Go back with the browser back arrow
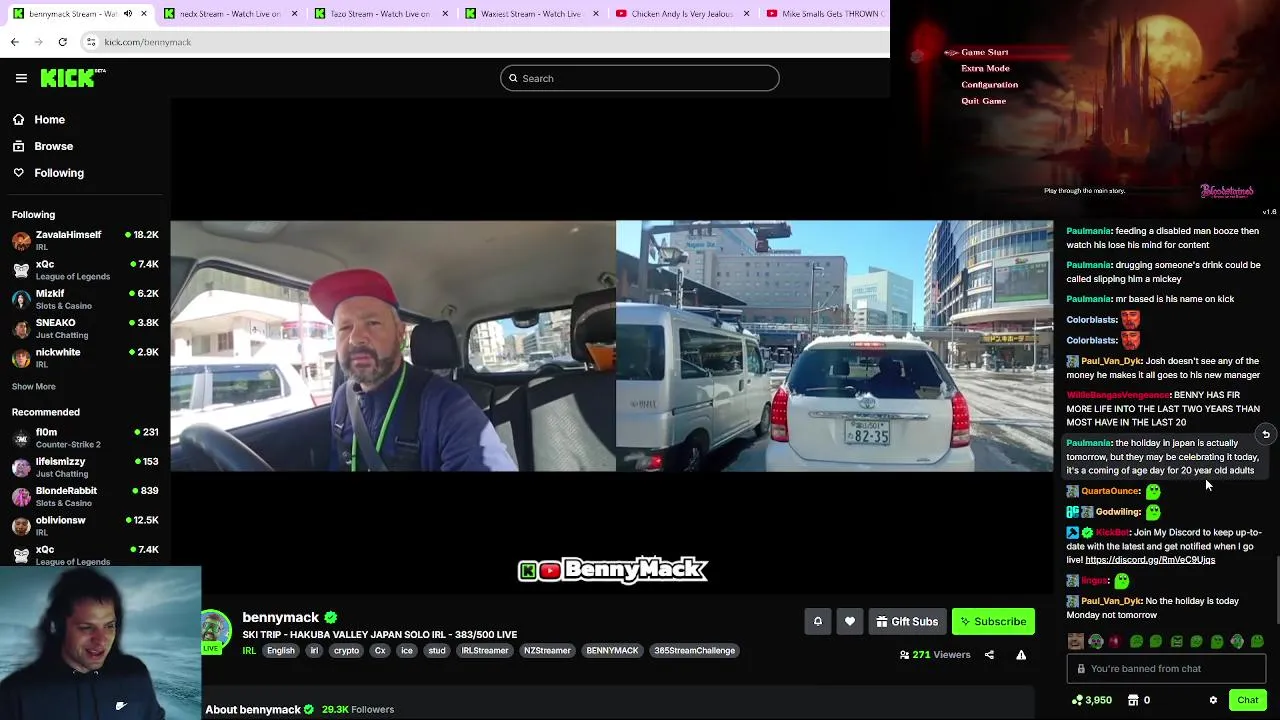 click(x=14, y=42)
